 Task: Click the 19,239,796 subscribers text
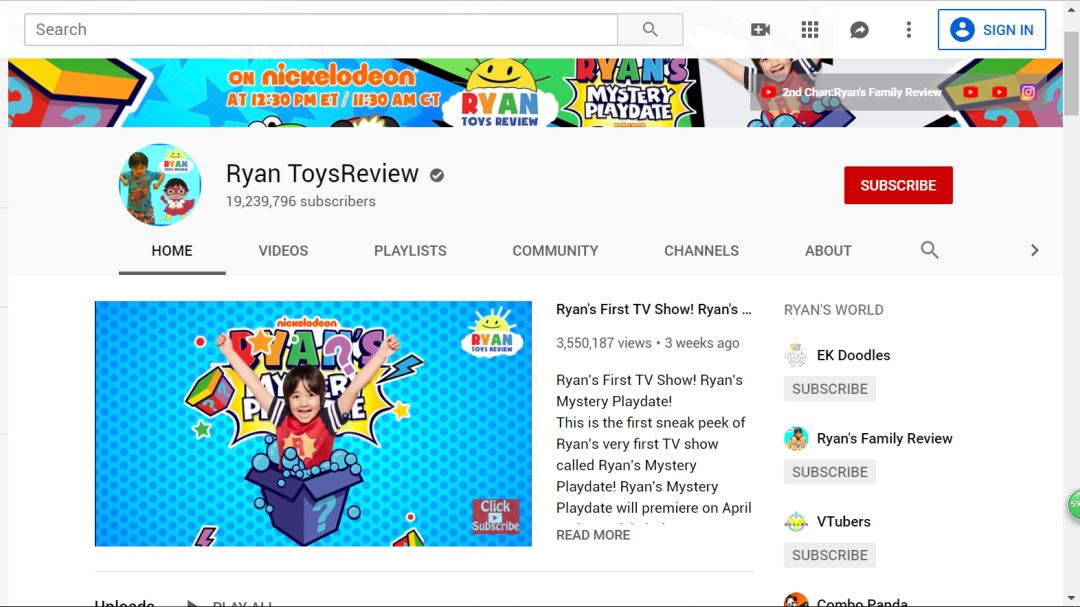click(300, 201)
